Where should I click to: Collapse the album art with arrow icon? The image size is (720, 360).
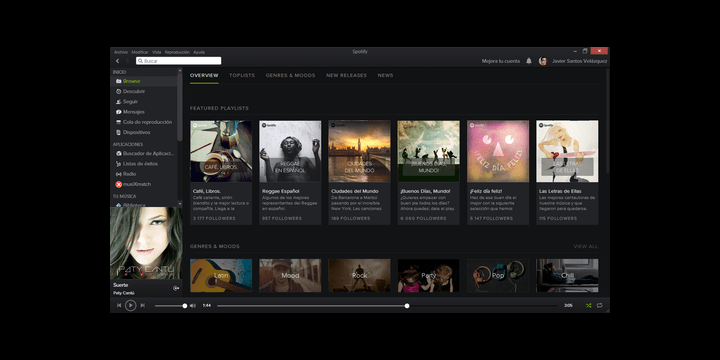[x=176, y=288]
